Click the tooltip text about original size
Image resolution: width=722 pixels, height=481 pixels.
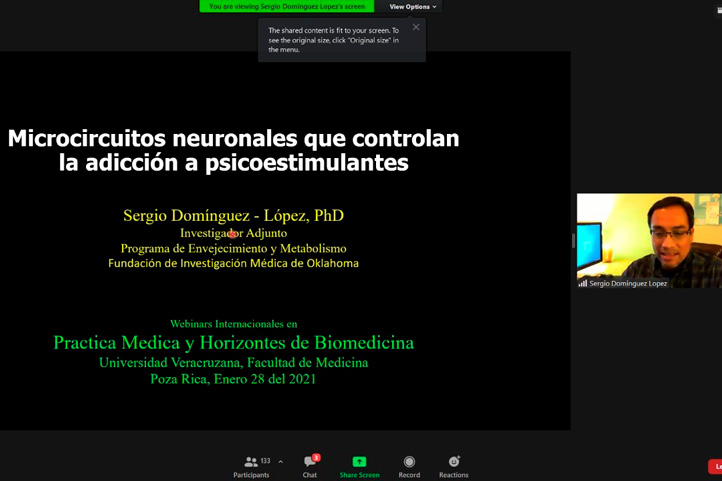[x=333, y=40]
